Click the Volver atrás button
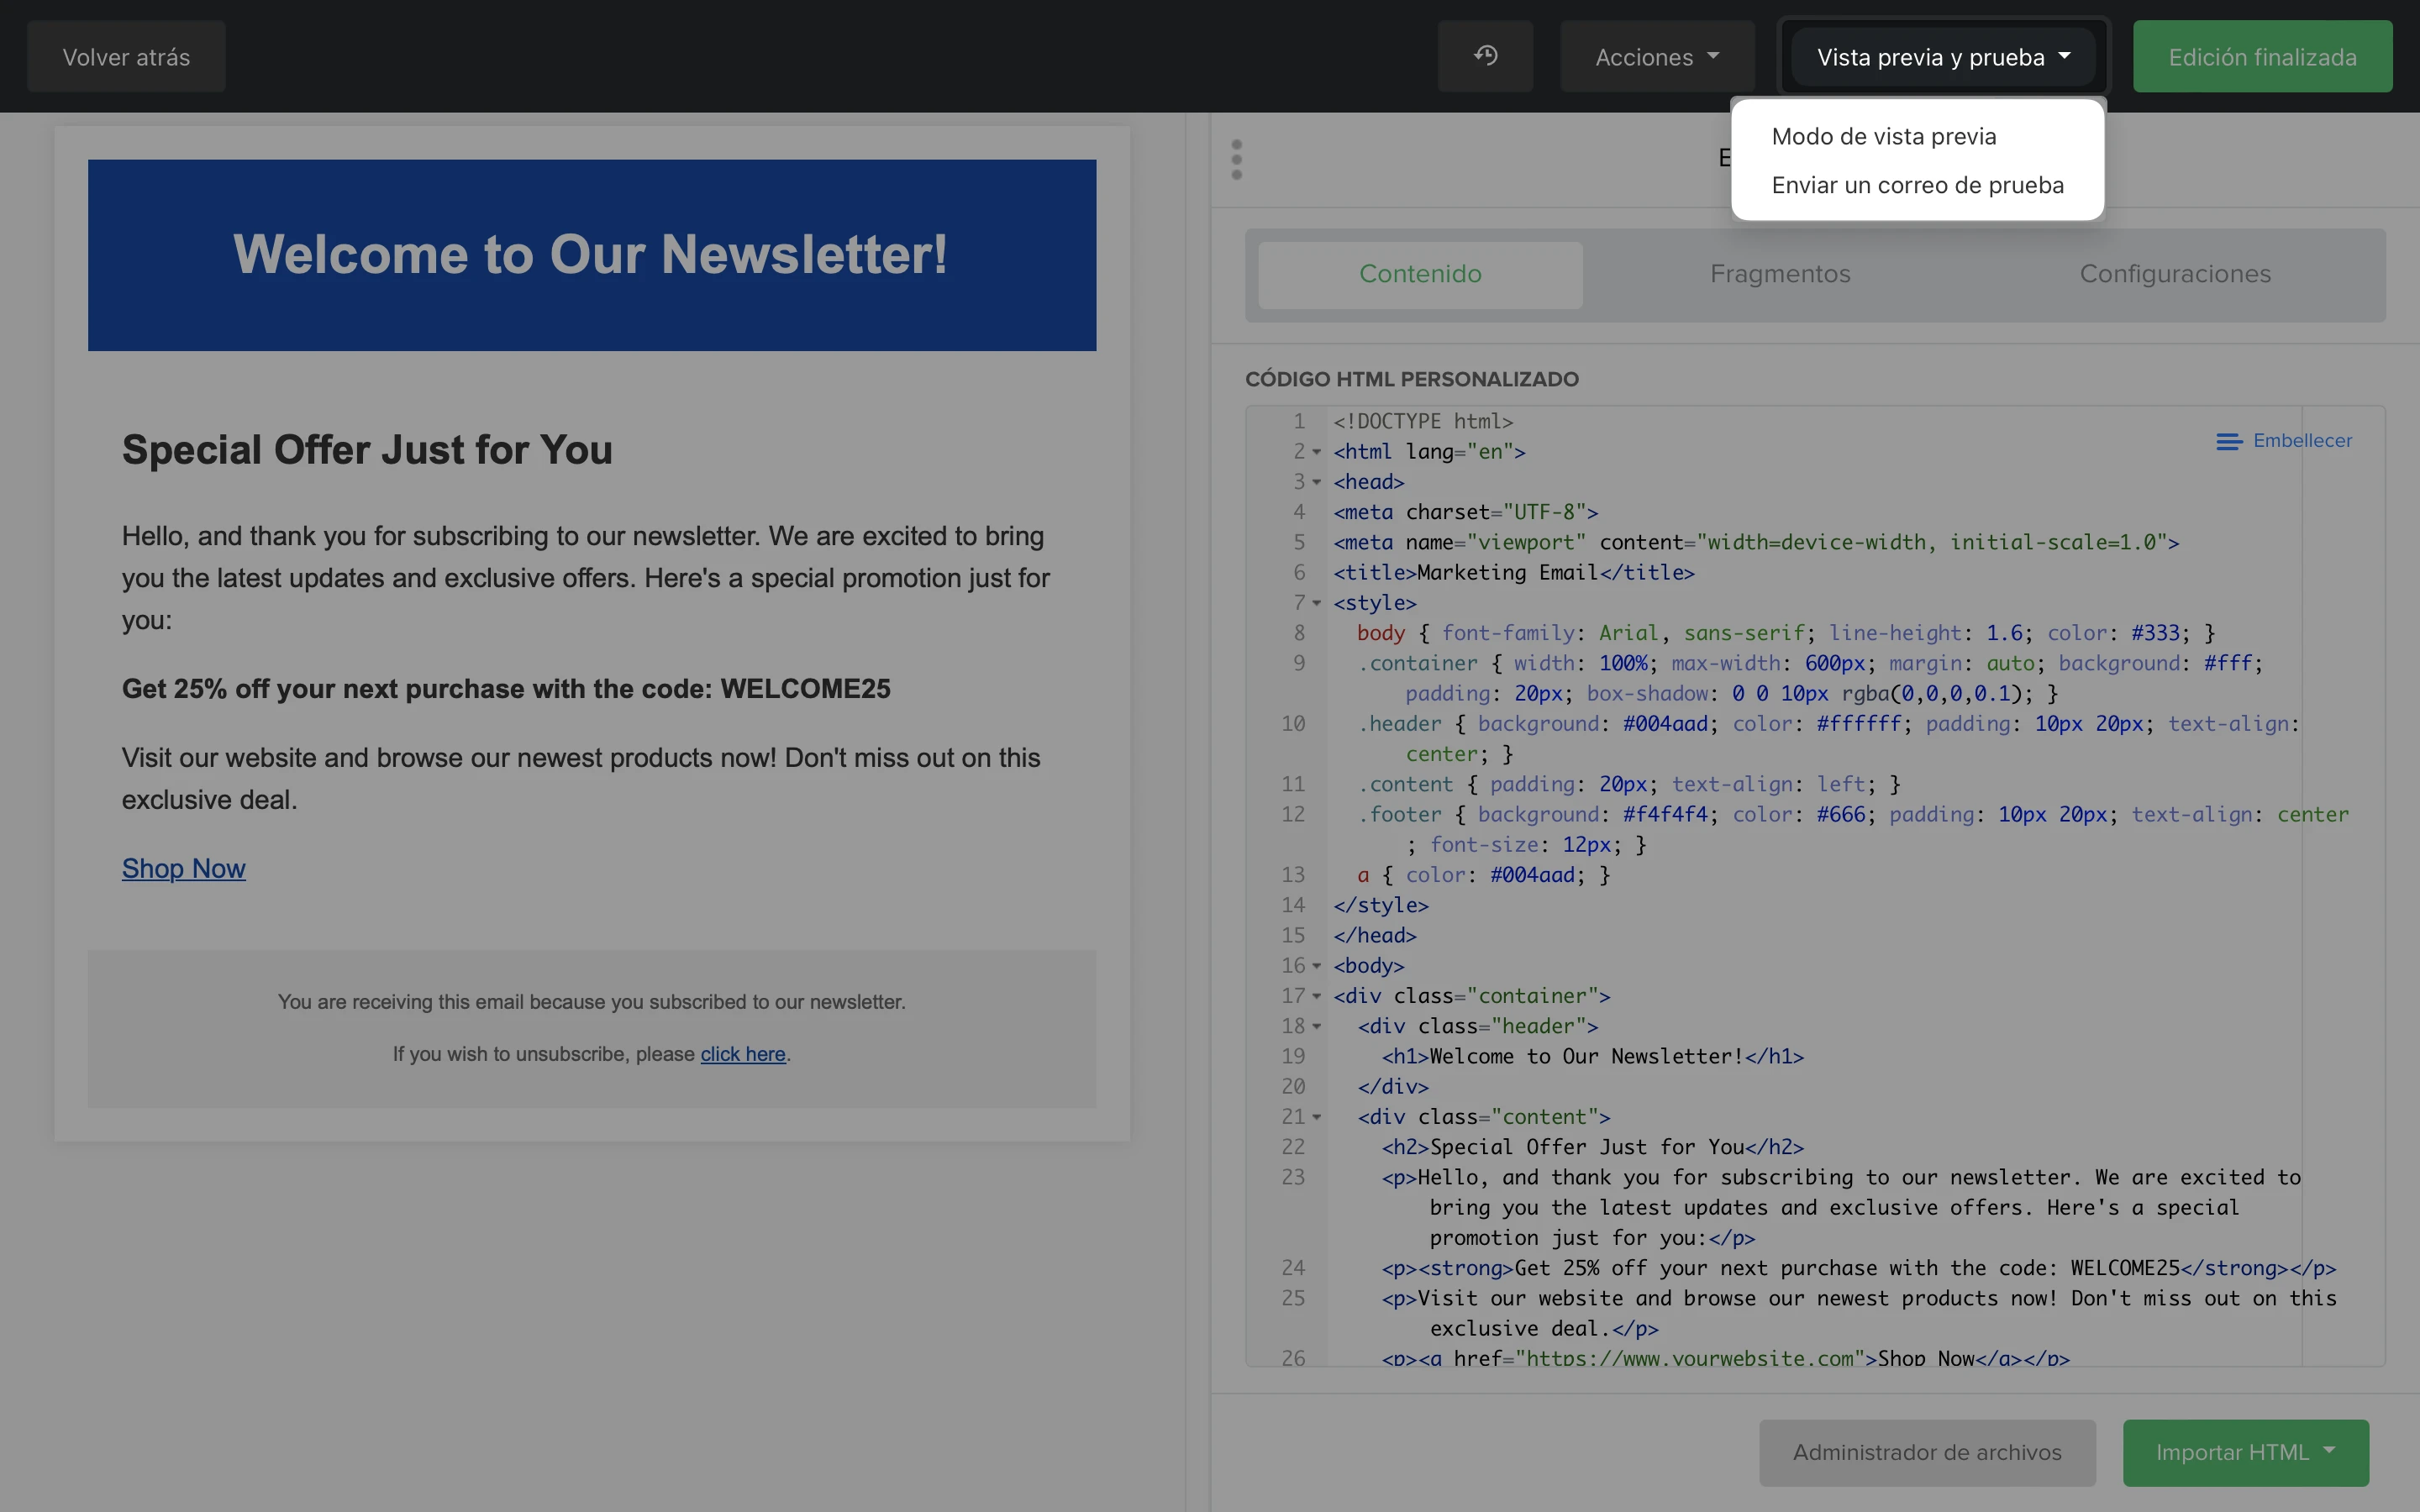 tap(126, 57)
